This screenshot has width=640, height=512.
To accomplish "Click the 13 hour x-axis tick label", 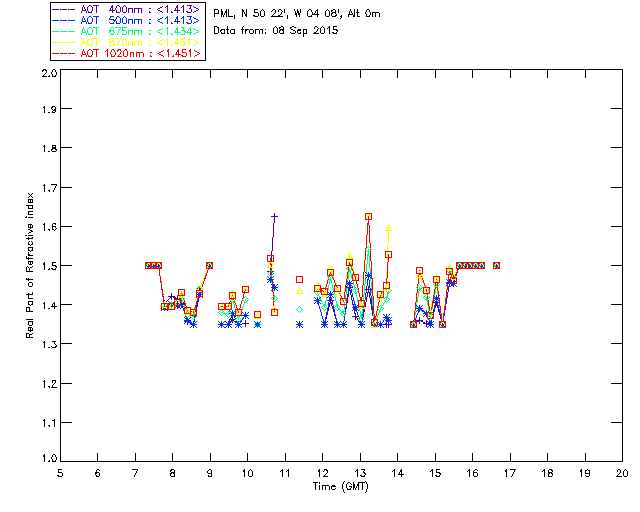I will point(360,473).
